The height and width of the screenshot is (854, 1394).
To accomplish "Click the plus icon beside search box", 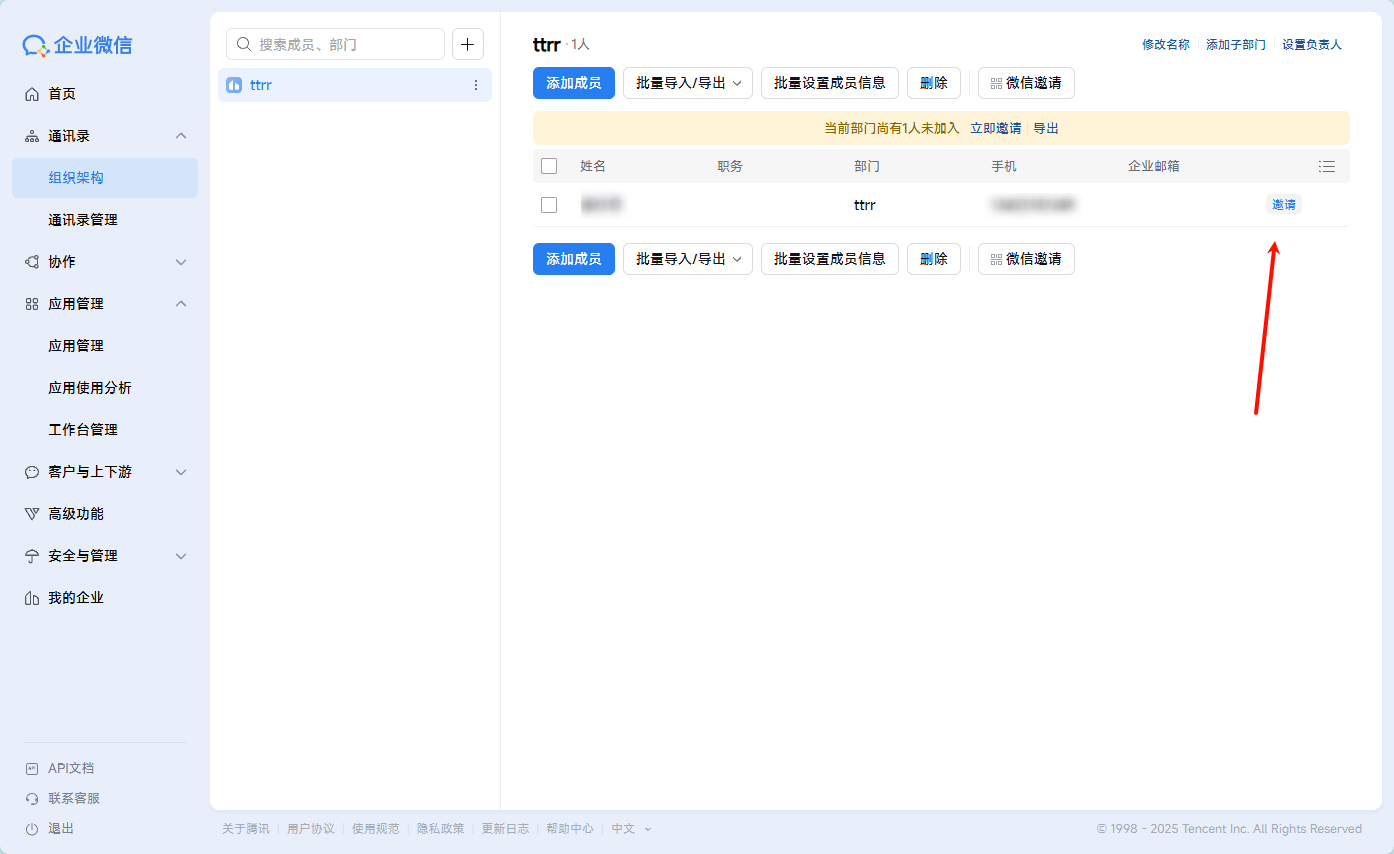I will 468,44.
